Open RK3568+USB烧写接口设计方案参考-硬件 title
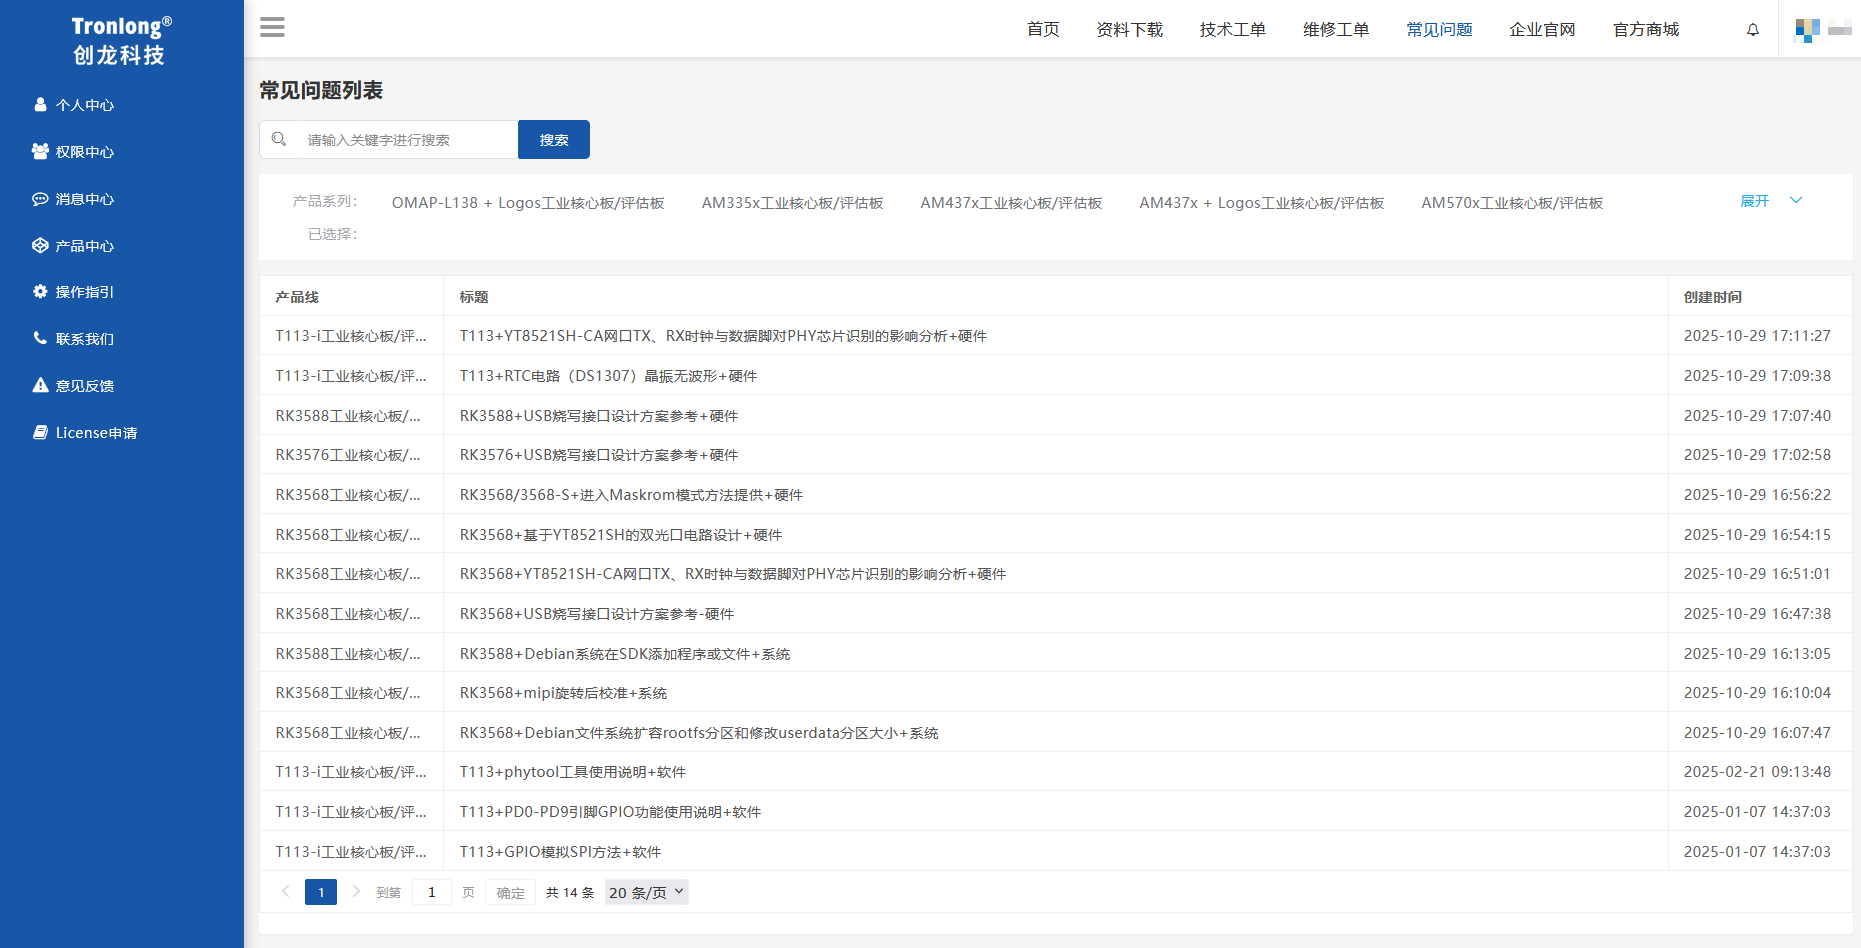The image size is (1861, 948). click(x=597, y=614)
